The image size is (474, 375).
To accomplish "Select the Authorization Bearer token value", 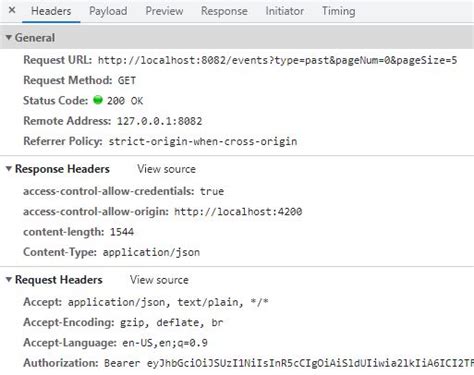I will (x=289, y=363).
